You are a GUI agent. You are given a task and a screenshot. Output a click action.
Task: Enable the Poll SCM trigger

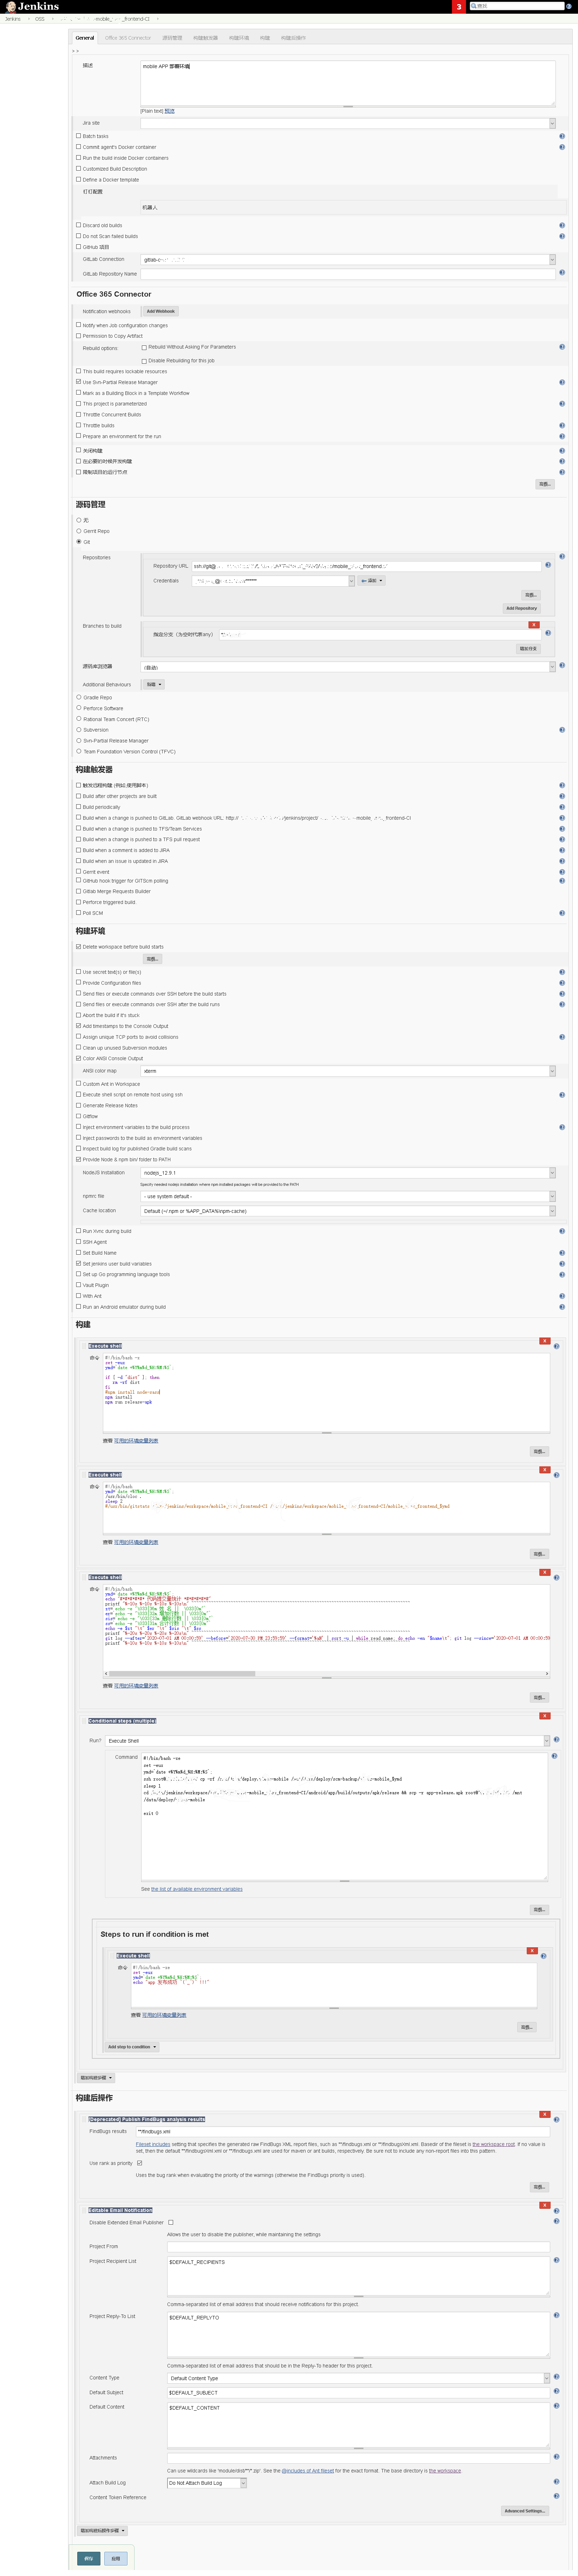tap(79, 913)
